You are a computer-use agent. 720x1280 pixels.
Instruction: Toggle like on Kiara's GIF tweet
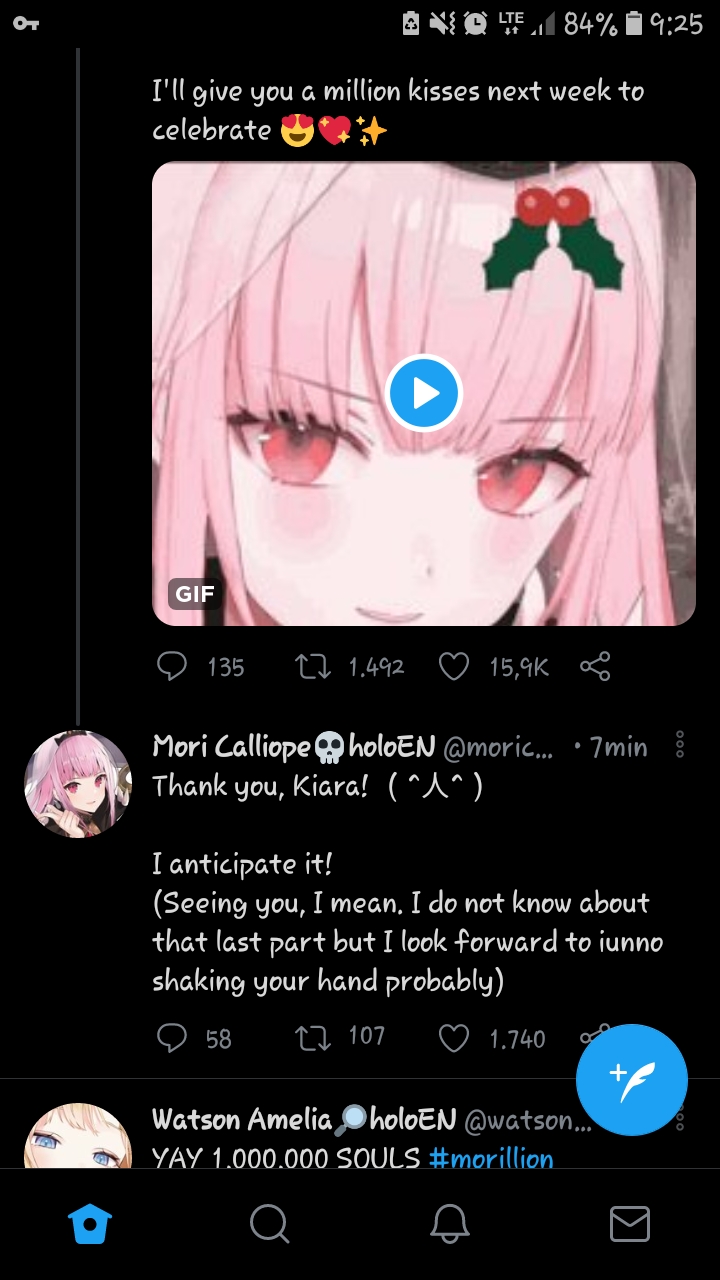(x=455, y=666)
